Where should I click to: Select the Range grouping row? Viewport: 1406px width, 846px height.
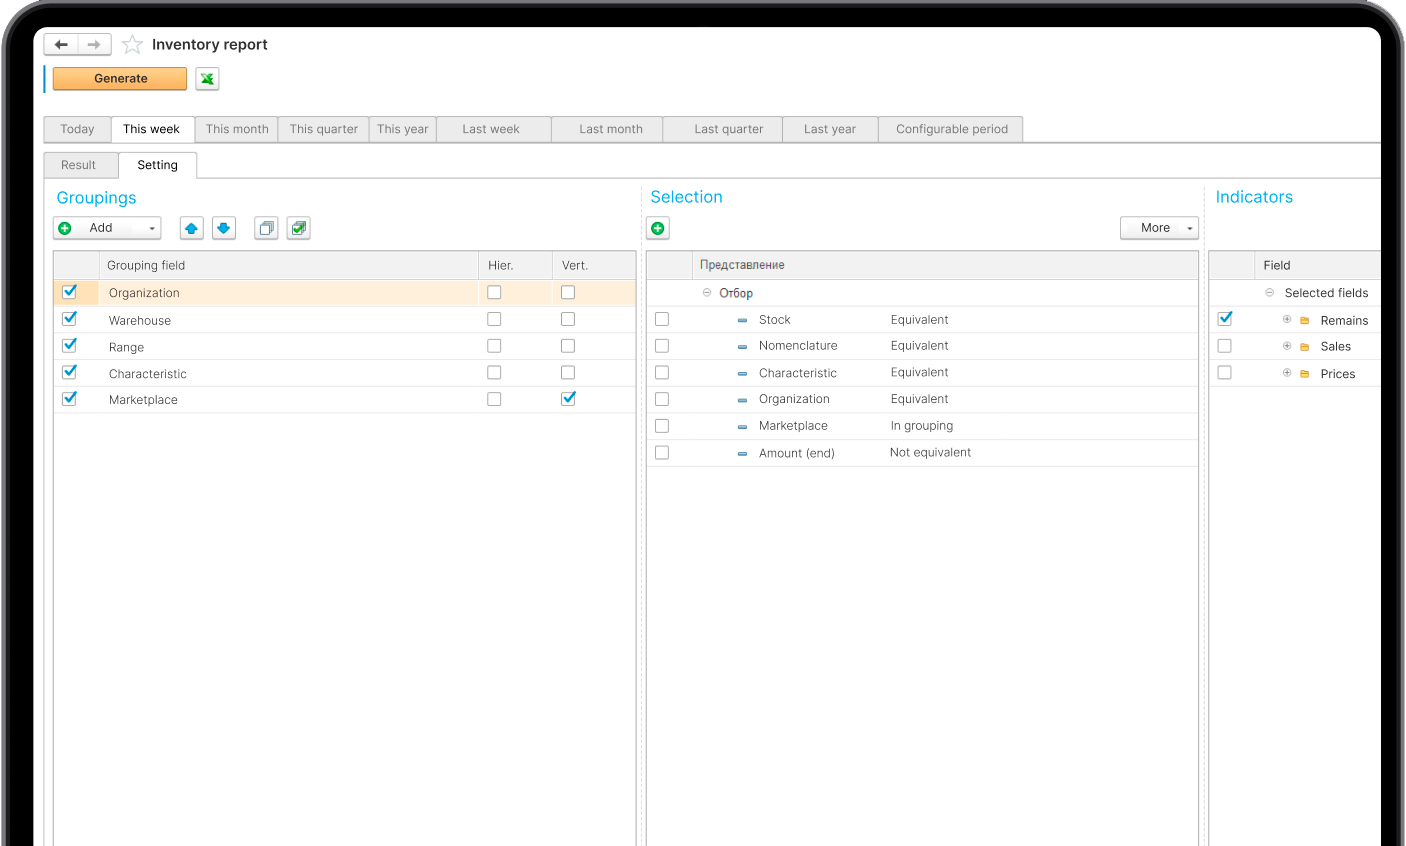pos(344,346)
